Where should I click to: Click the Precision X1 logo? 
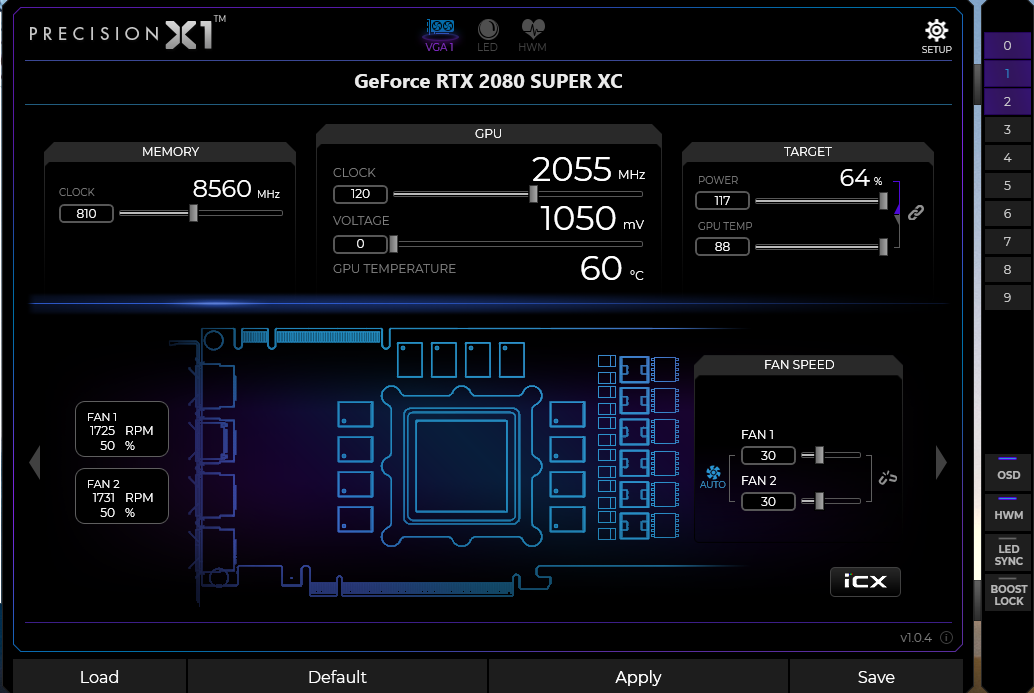[127, 33]
